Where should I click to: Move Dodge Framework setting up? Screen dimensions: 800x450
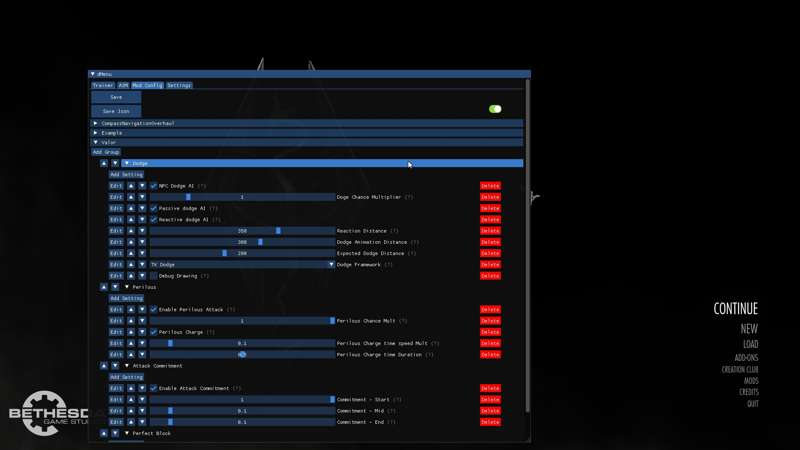coord(131,264)
